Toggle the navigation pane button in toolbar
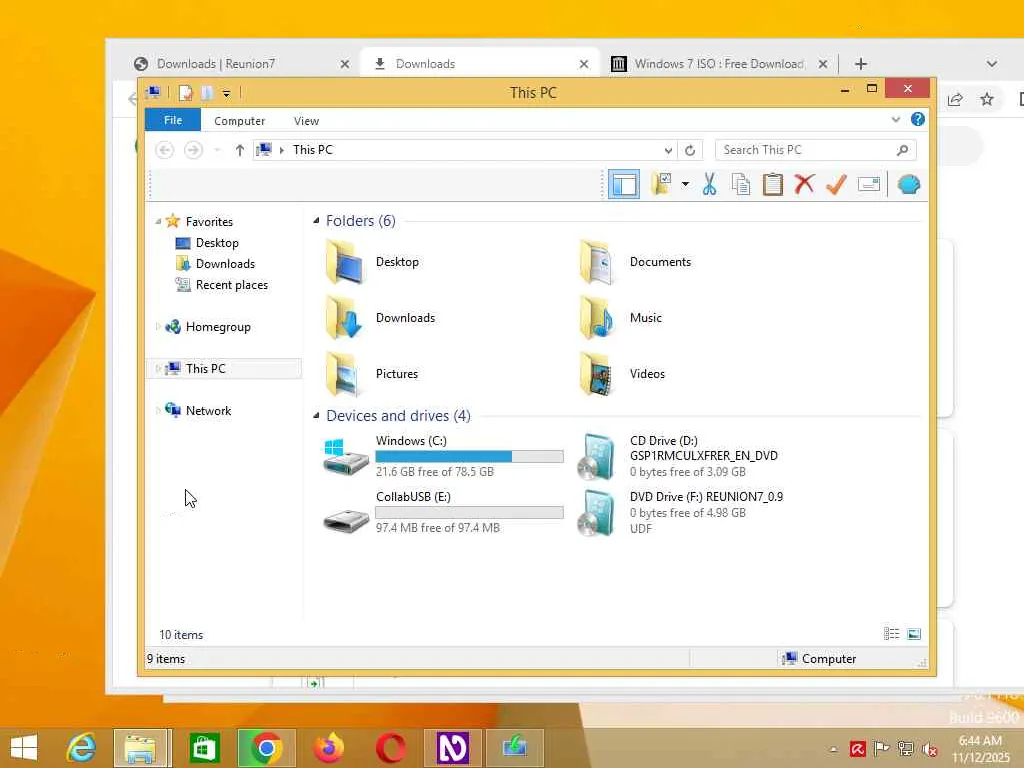The width and height of the screenshot is (1024, 768). point(624,185)
